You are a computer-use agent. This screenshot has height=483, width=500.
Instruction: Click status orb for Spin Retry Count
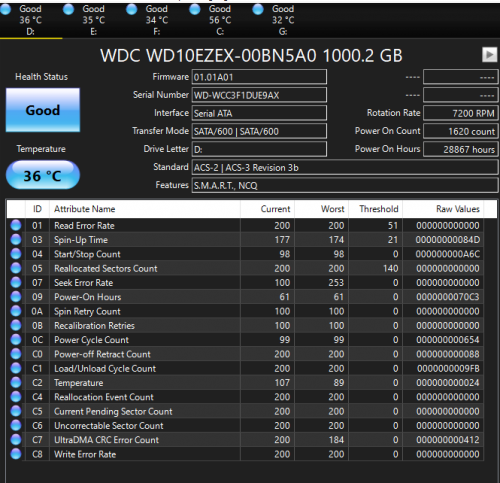click(x=16, y=311)
